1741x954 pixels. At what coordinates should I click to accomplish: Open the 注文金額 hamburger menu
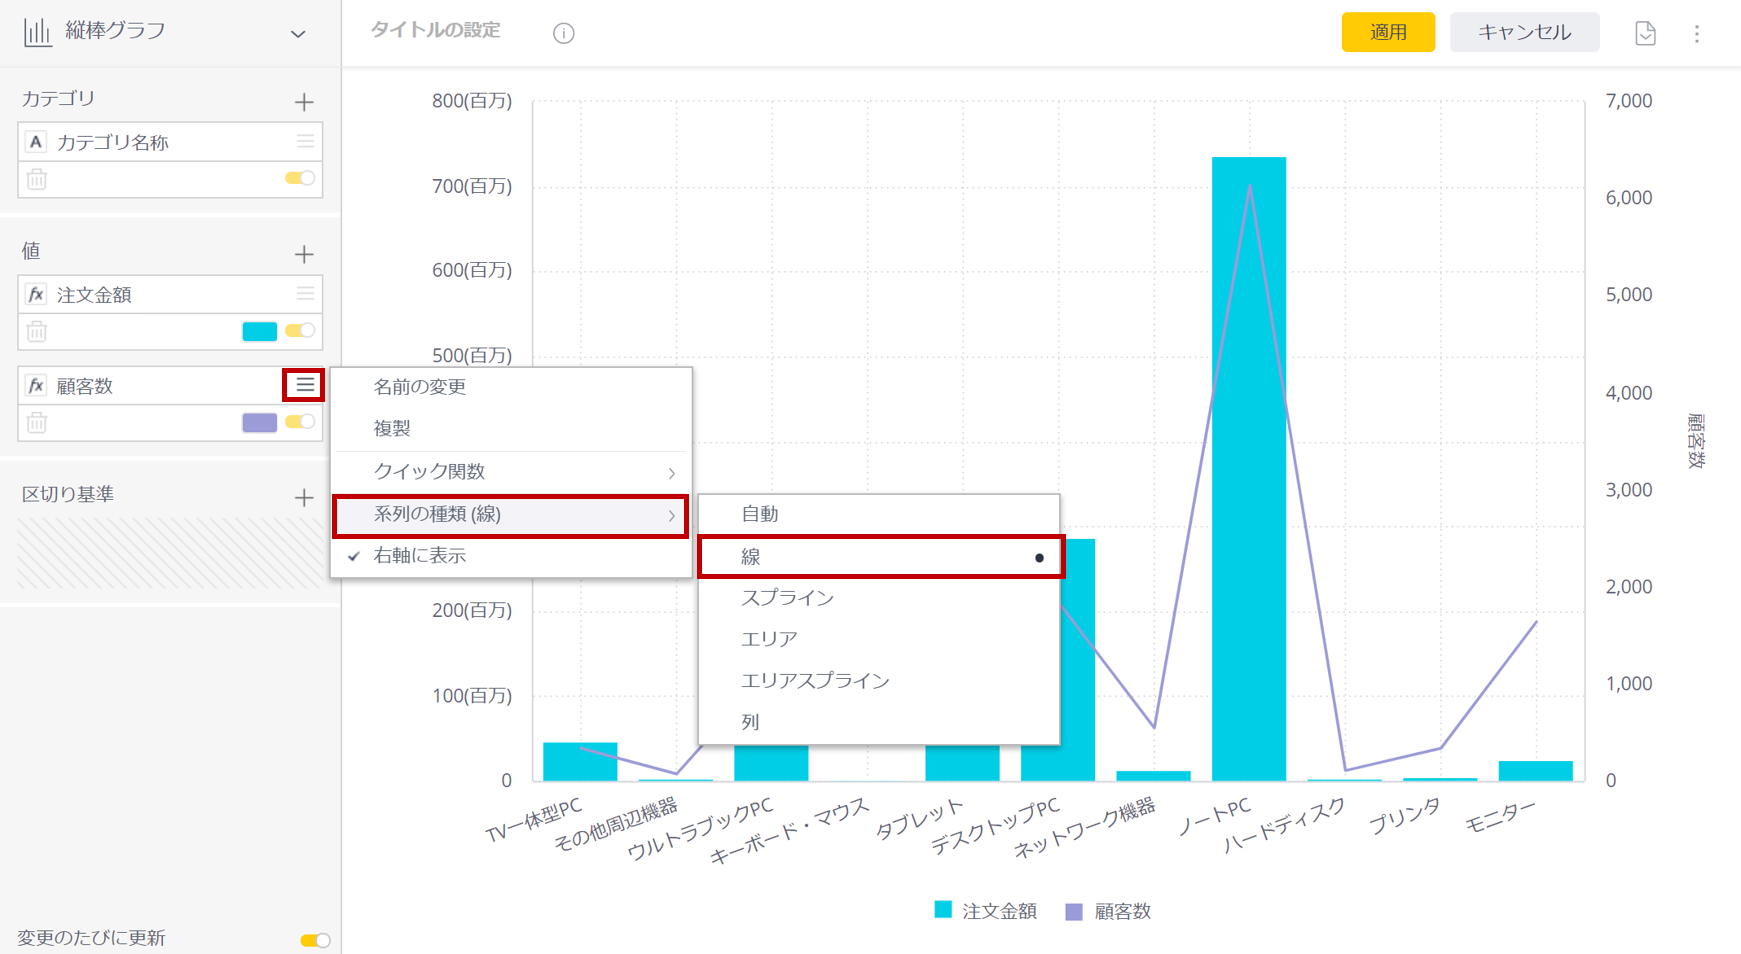tap(305, 293)
